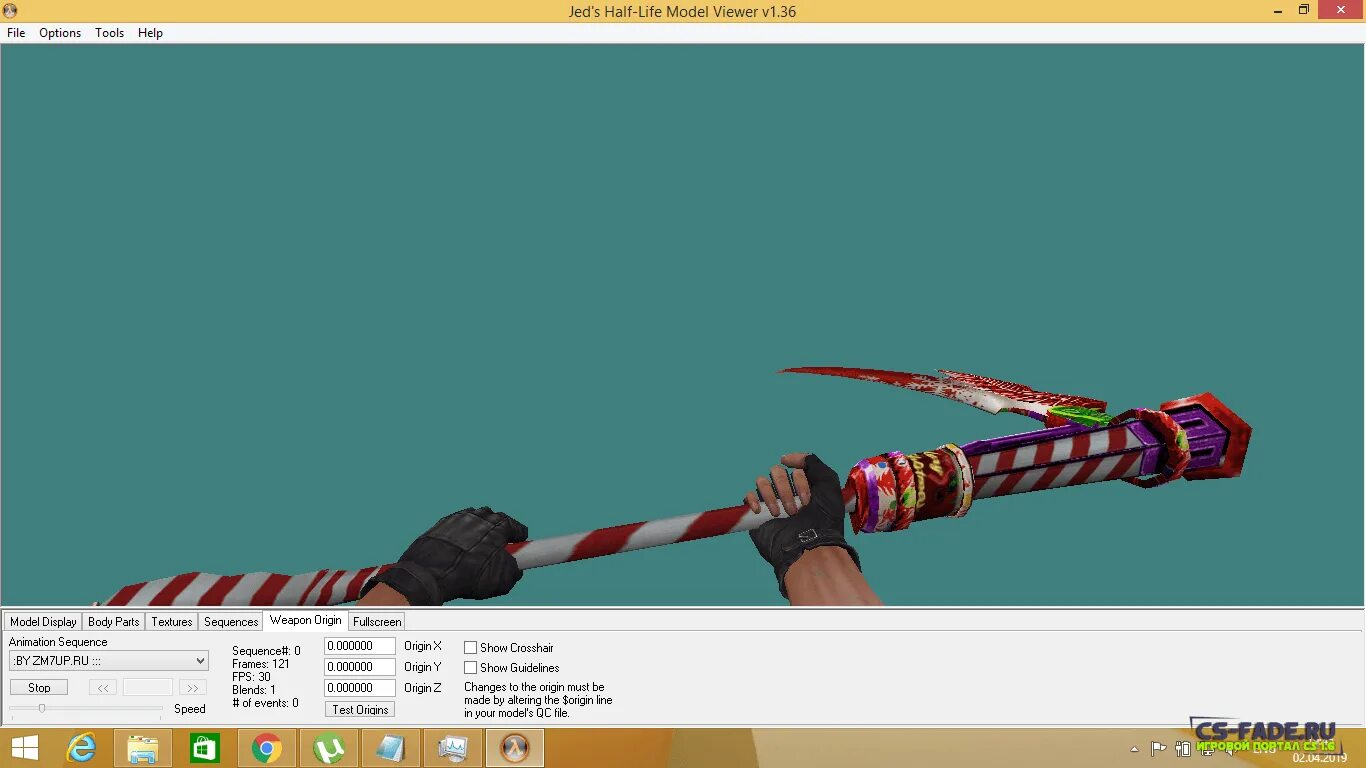Select the Weapon Origin tab
This screenshot has width=1366, height=768.
click(306, 620)
